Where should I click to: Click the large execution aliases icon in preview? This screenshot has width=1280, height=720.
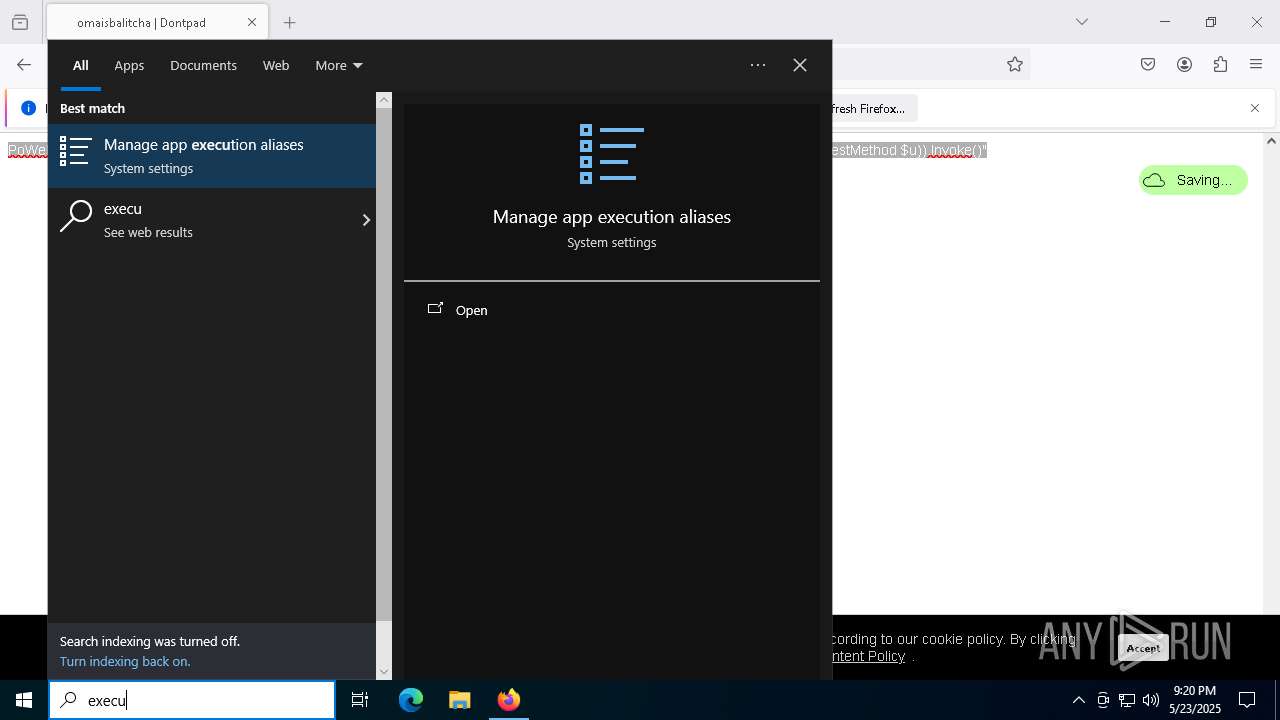click(612, 154)
